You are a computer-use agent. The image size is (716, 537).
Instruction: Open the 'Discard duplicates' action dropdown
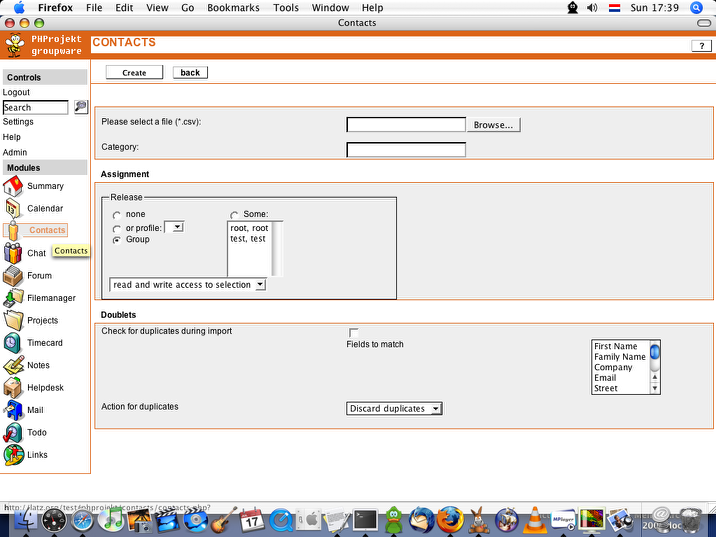point(394,409)
